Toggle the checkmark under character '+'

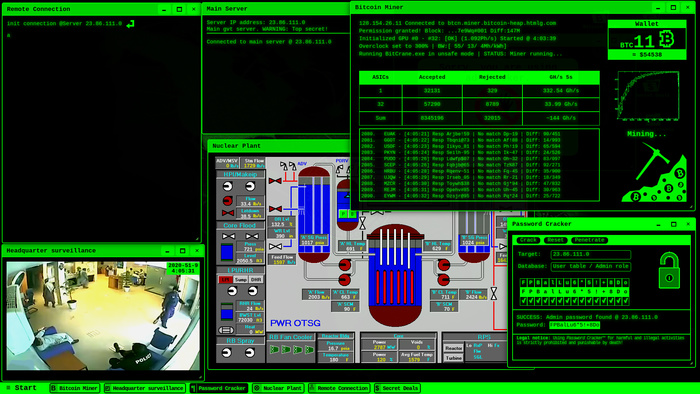[x=603, y=301]
